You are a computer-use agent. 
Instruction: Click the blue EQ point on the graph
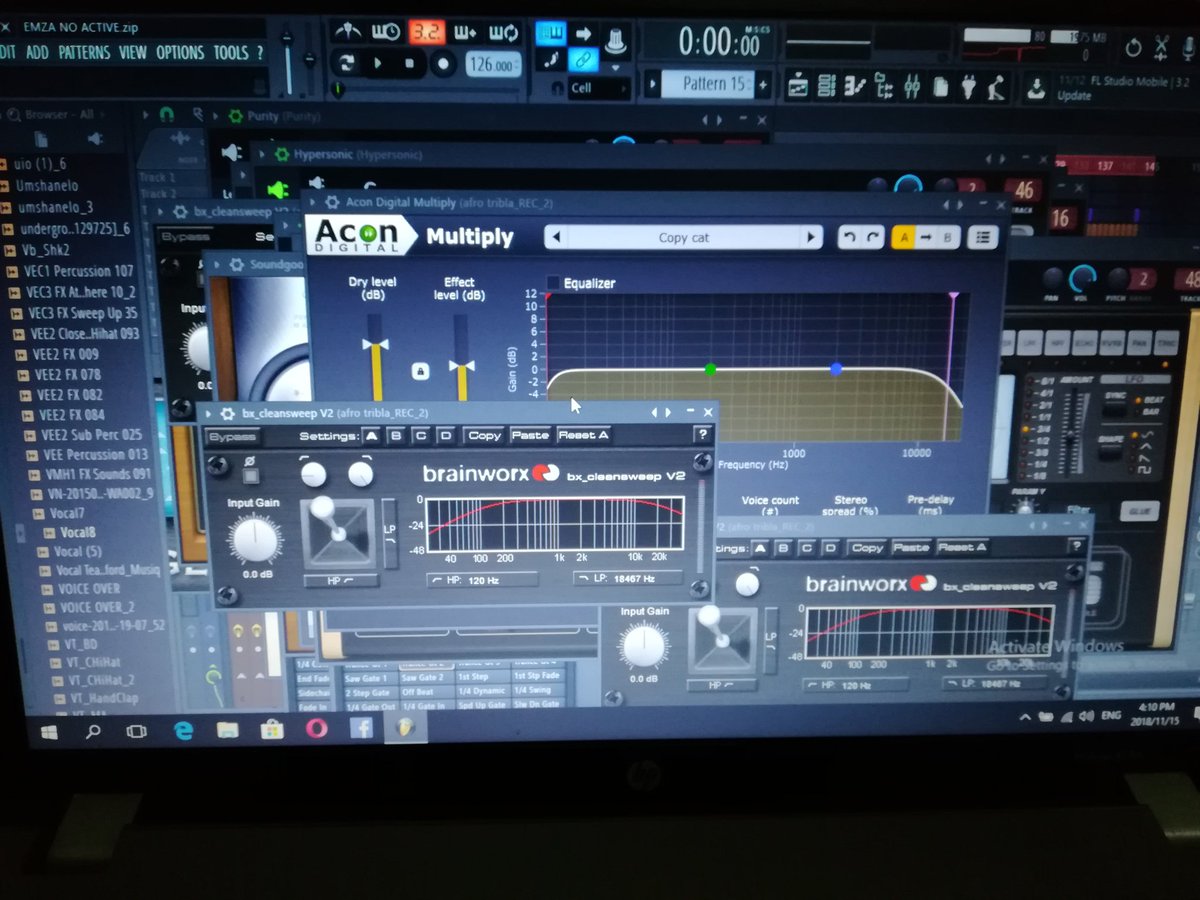[x=836, y=369]
